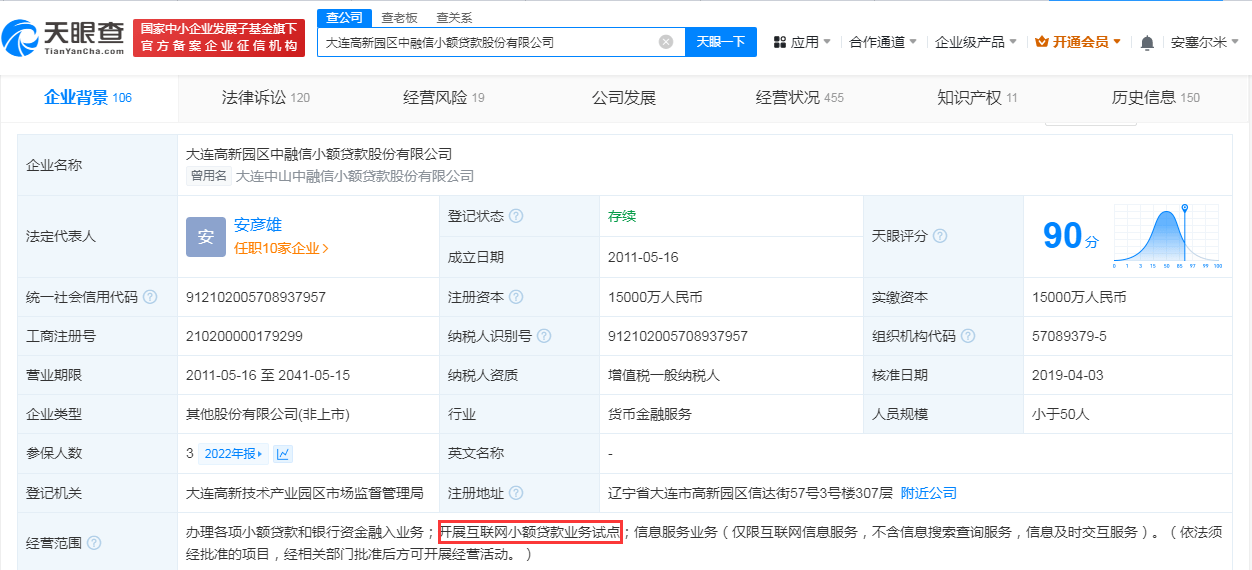Click registration authority 大连高新技术产业园区市场监督管理局
Screen dimensions: 1252x570
(305, 493)
